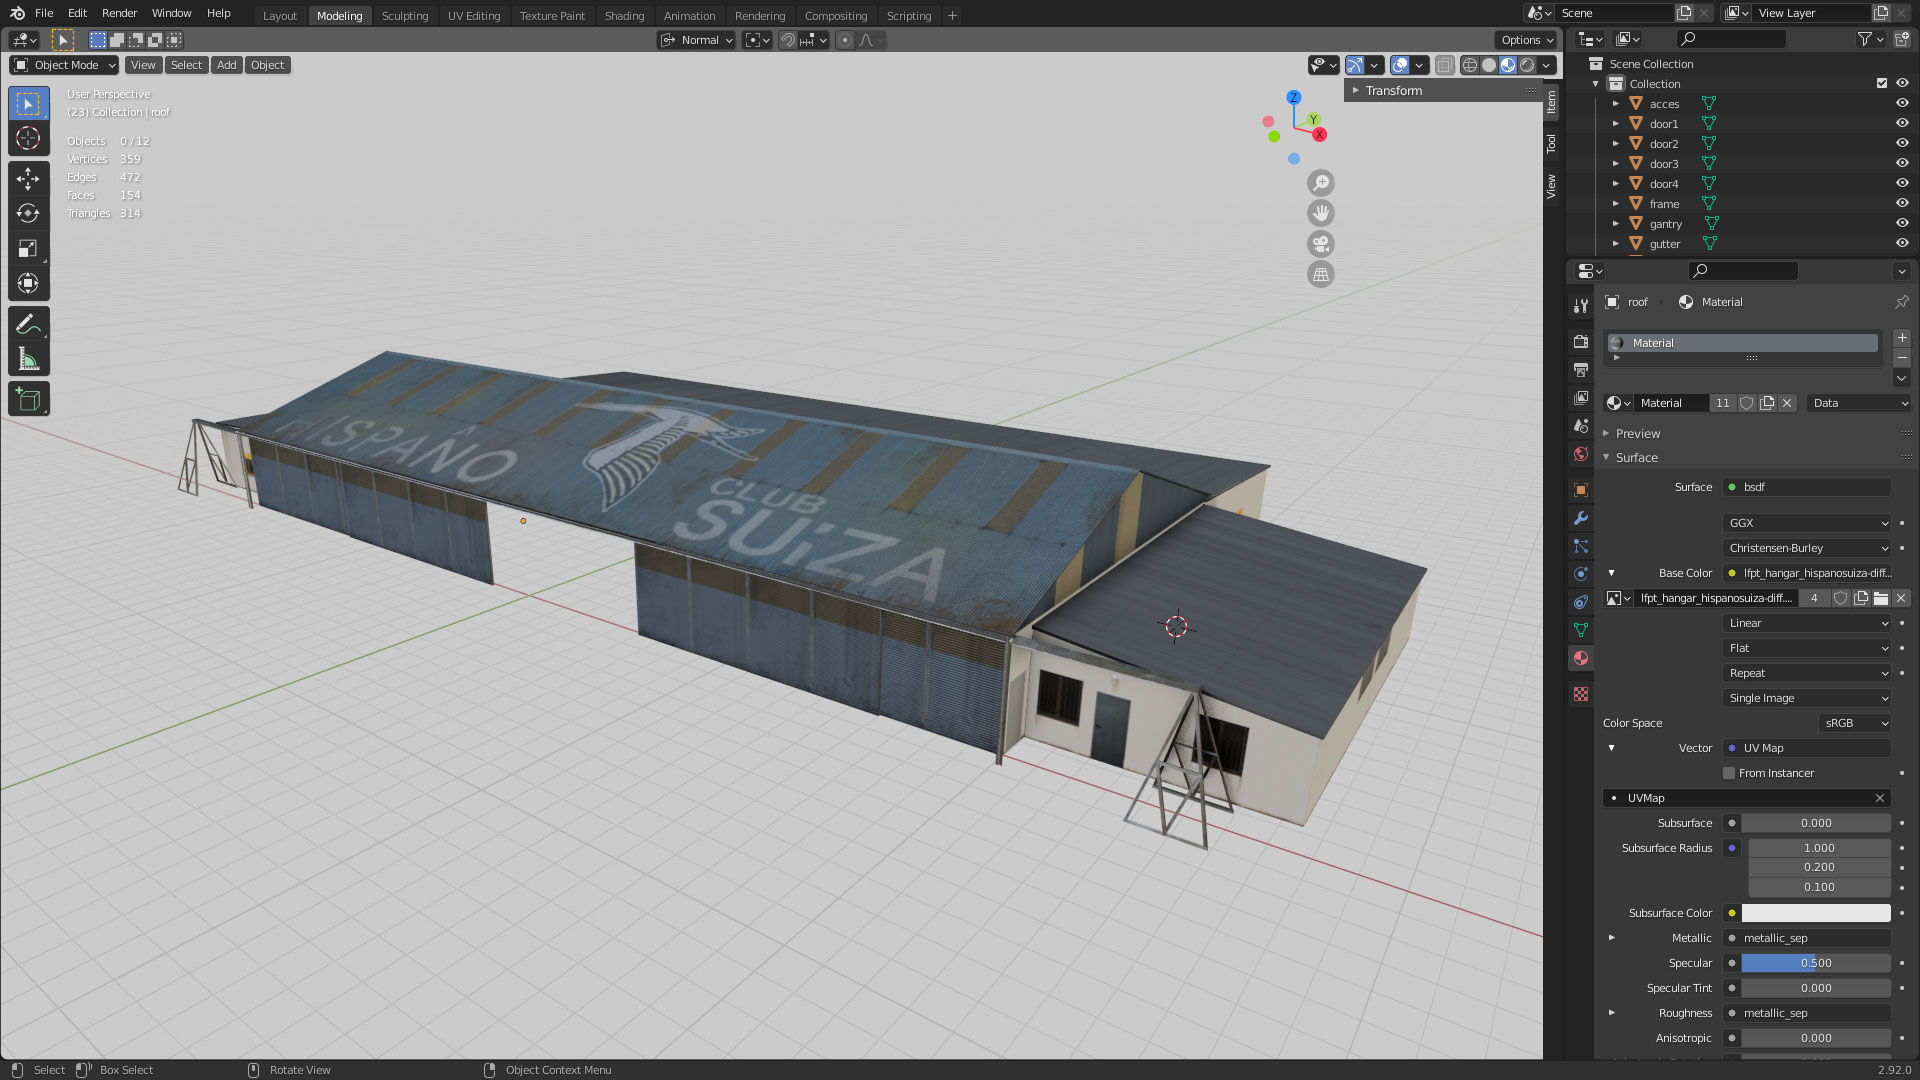
Task: Select the Scale tool
Action: pos(28,249)
